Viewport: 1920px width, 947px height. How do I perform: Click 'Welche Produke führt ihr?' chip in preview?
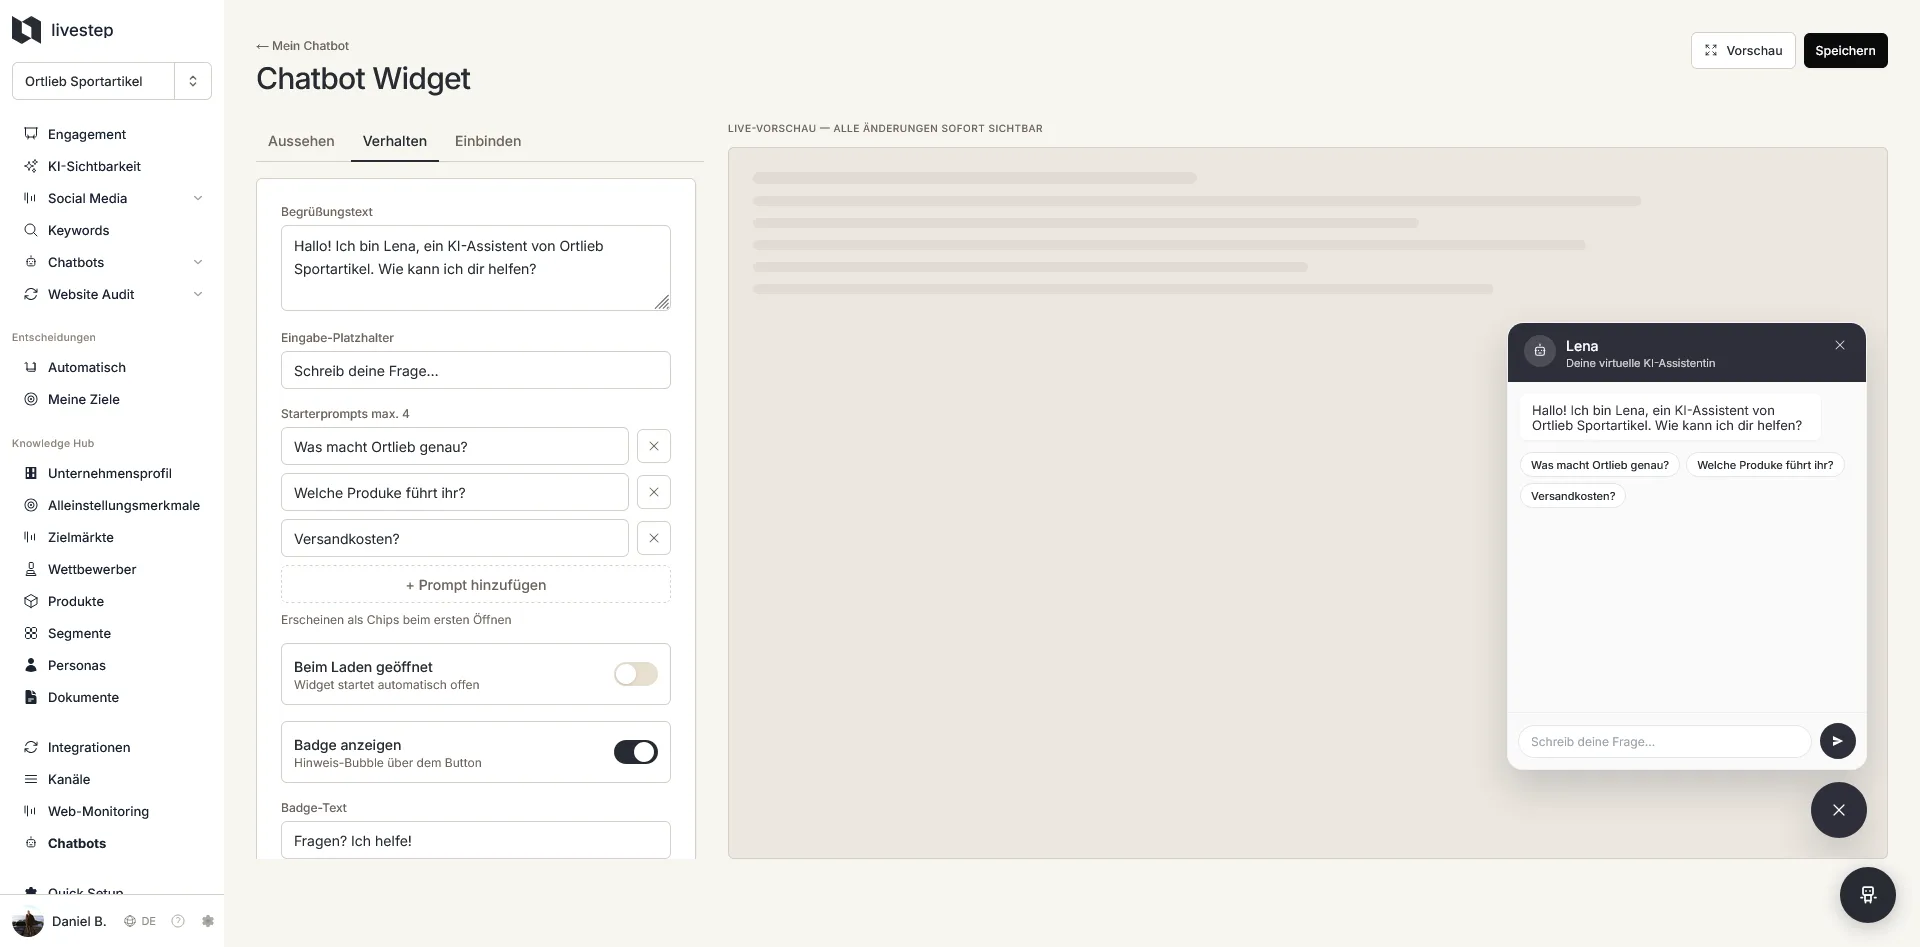(x=1765, y=465)
